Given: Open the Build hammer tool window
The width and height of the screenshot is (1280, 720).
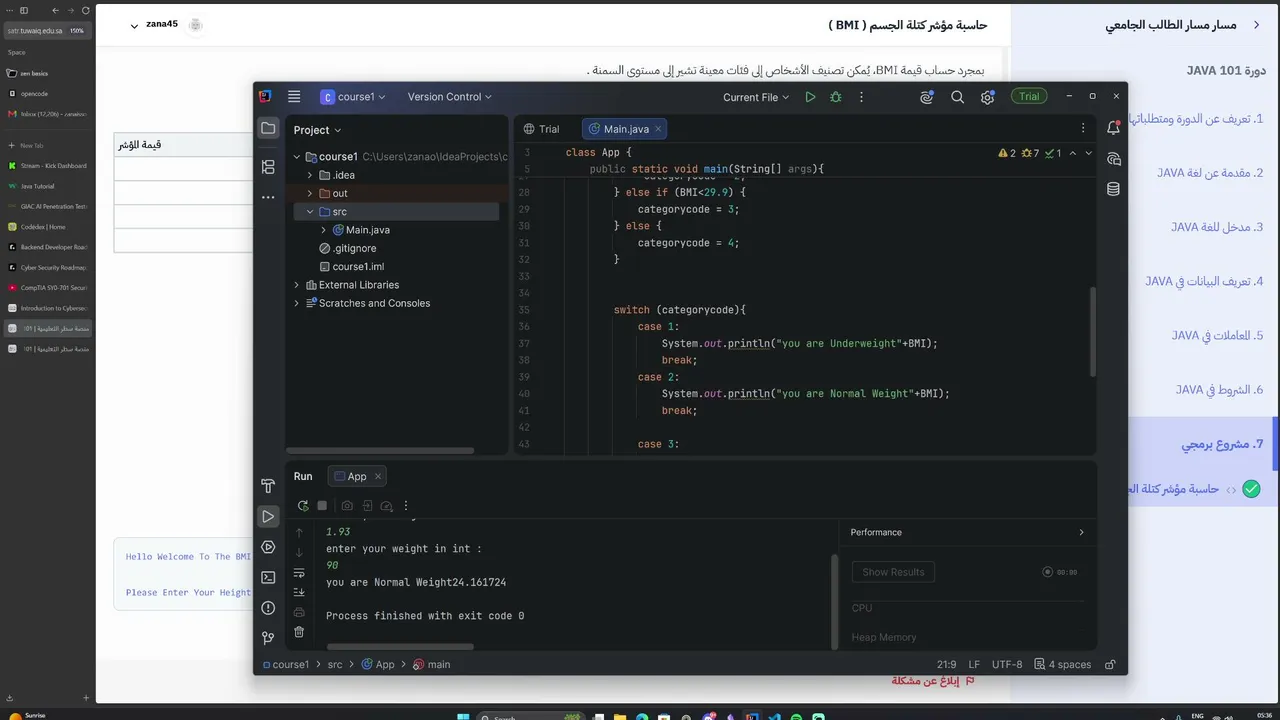Looking at the screenshot, I should pos(268,486).
